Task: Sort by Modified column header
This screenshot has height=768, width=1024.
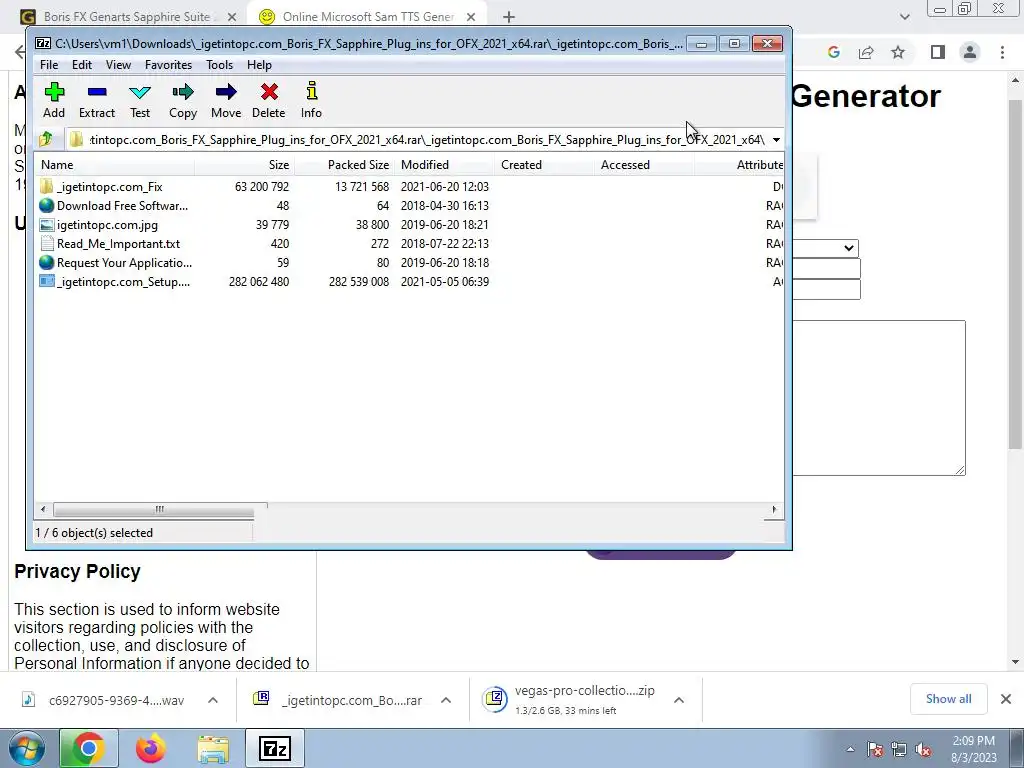Action: click(x=445, y=165)
